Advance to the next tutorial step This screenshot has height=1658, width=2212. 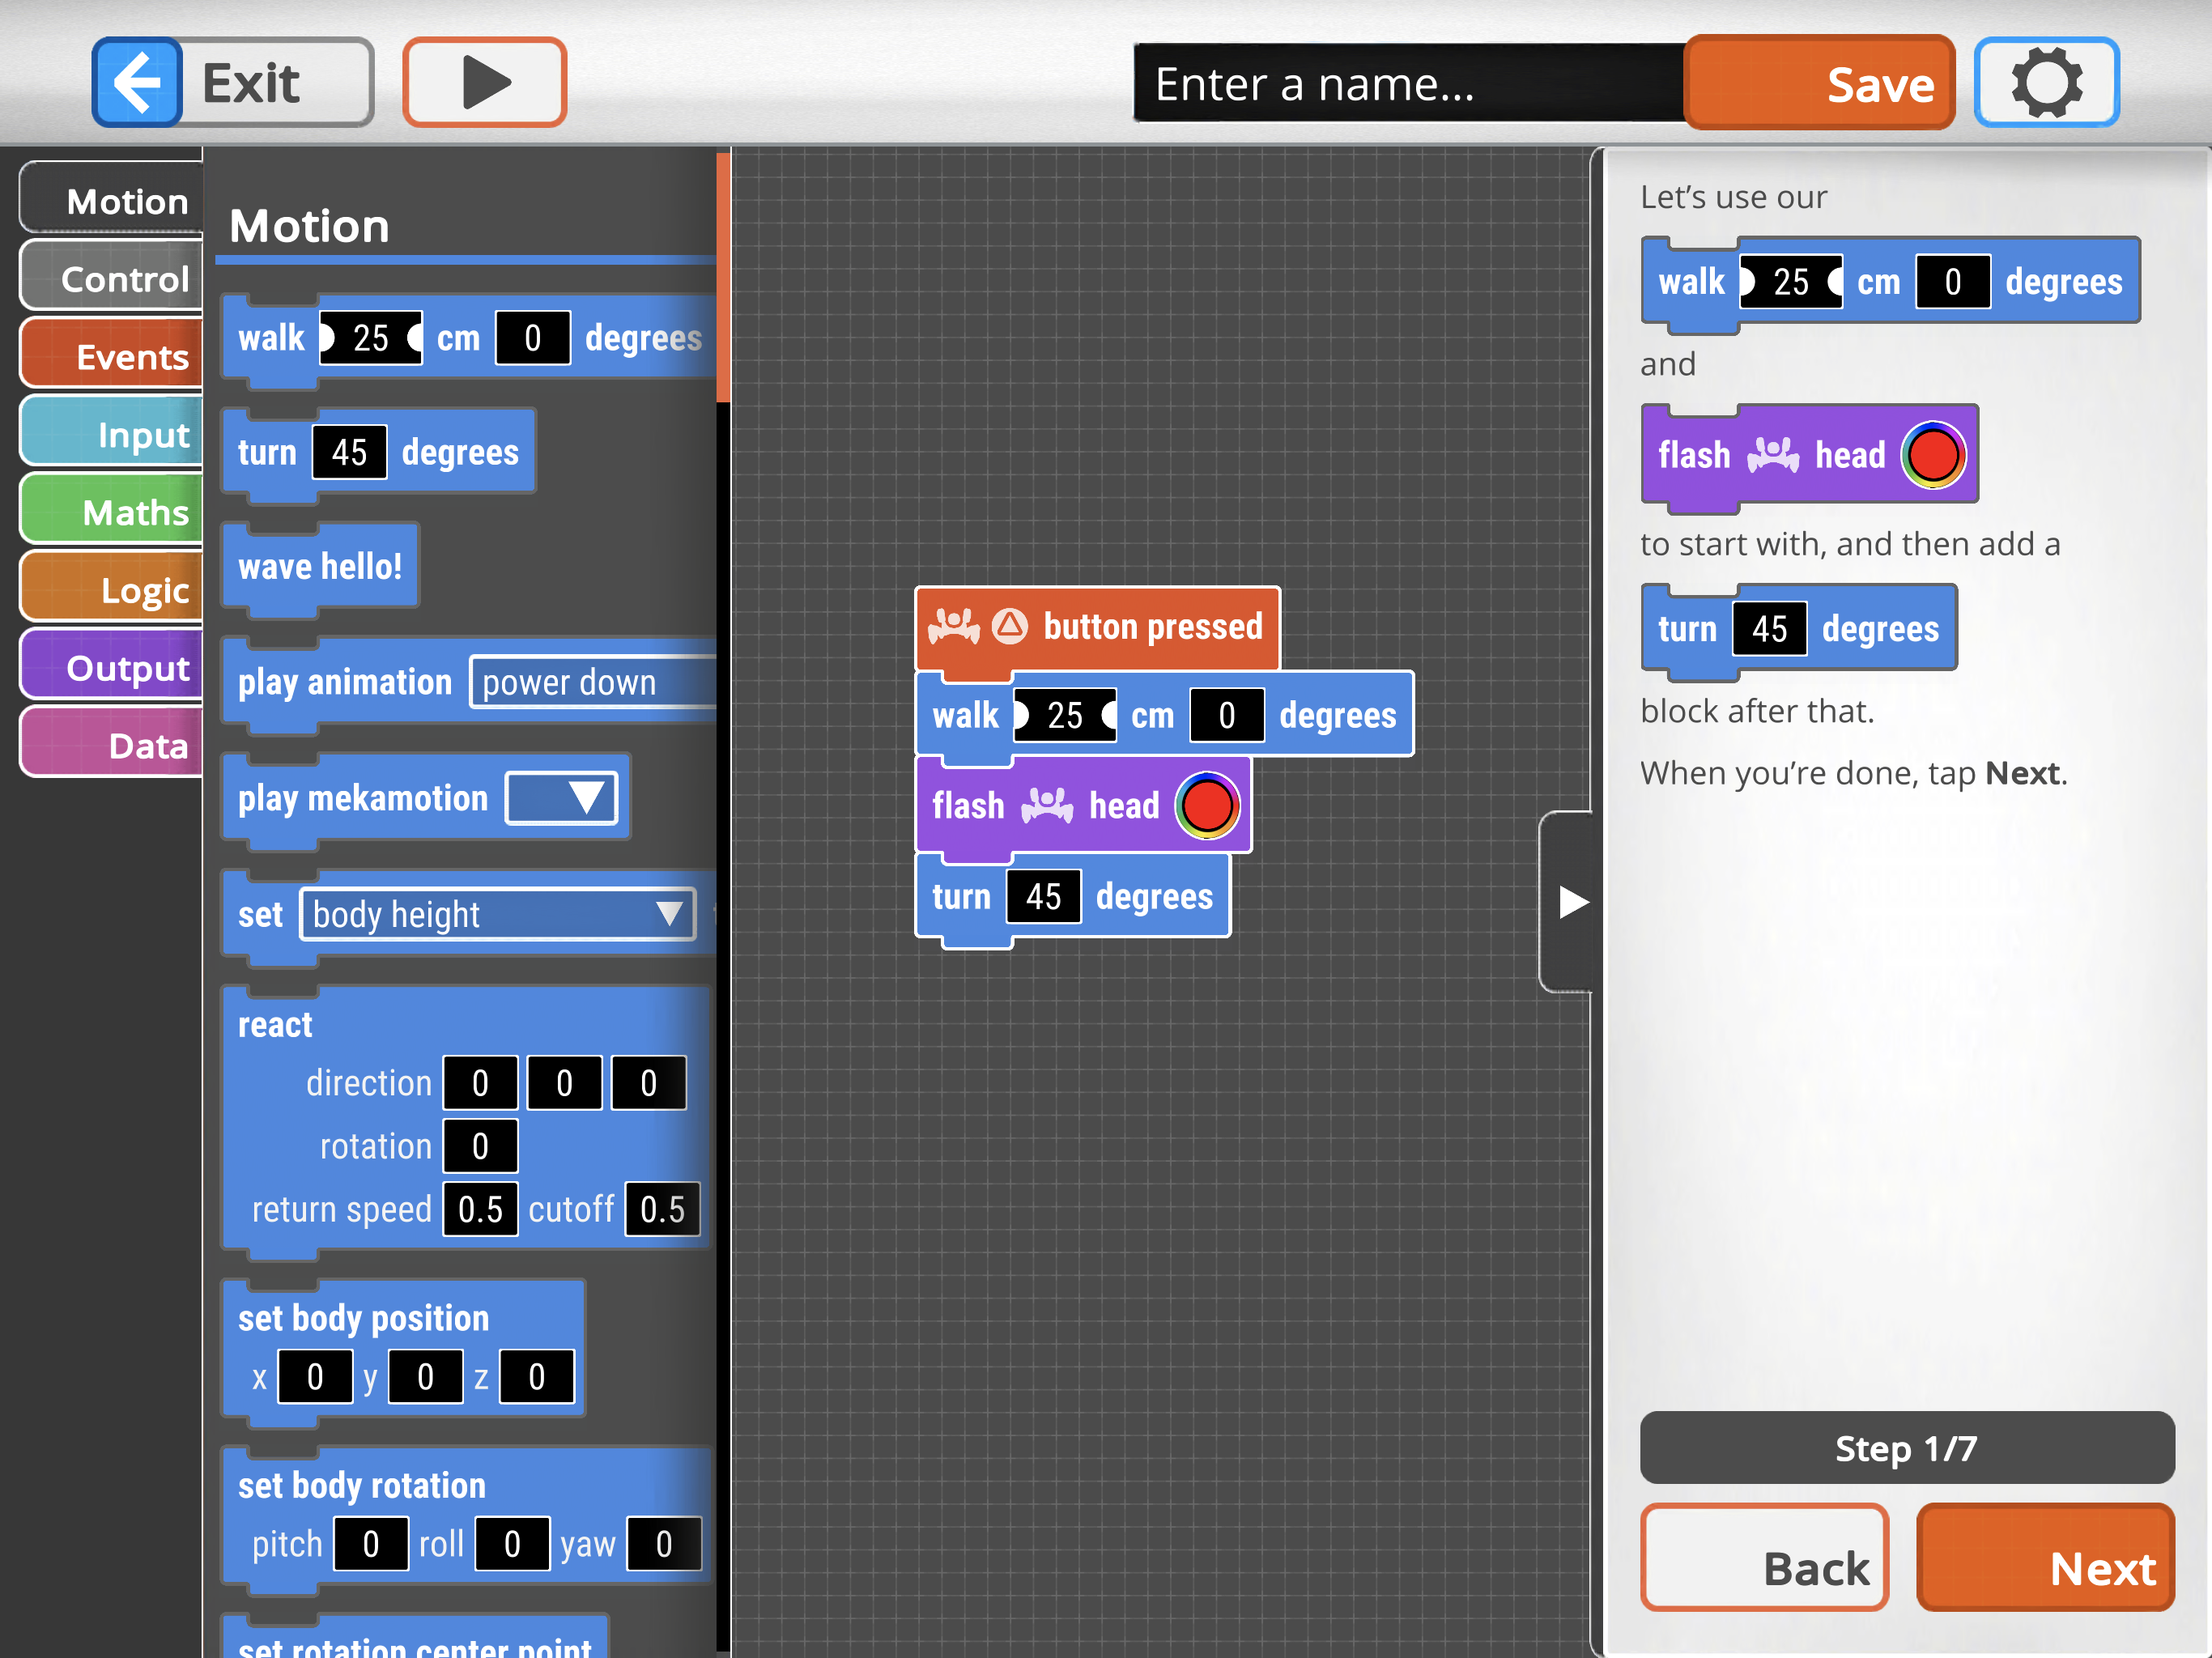[x=2046, y=1558]
